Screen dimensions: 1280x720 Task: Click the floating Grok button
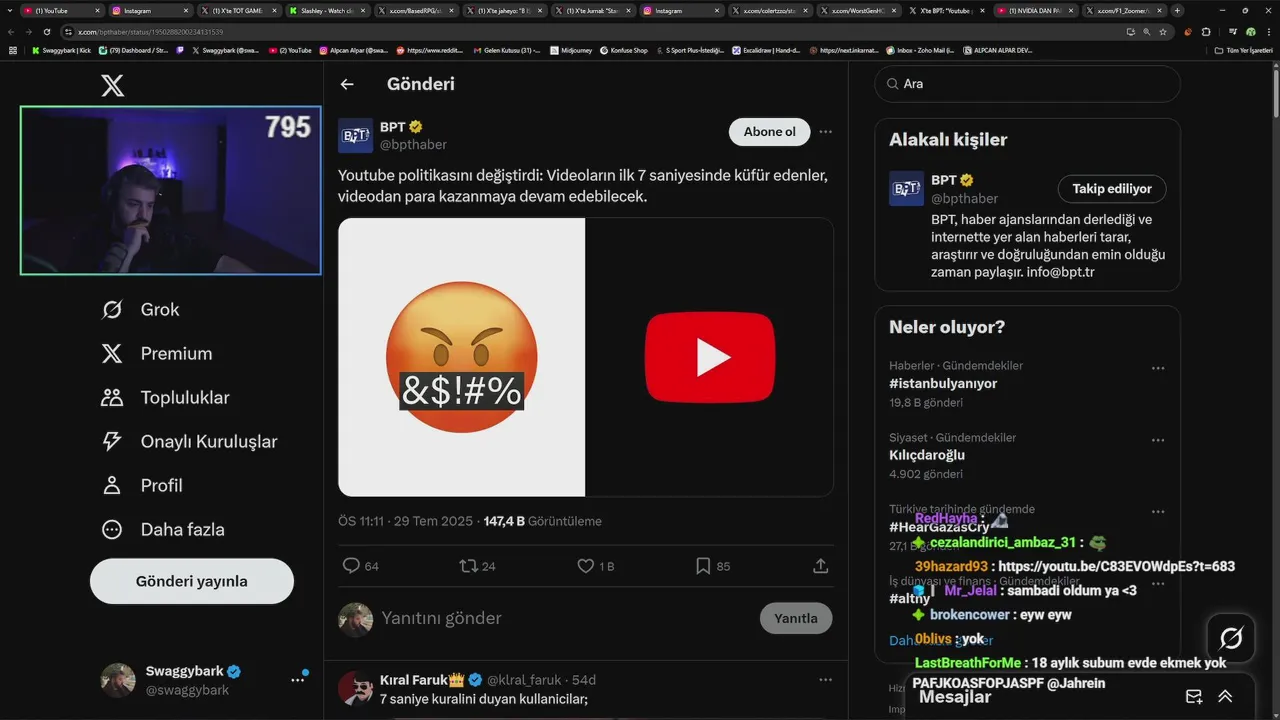[x=1231, y=638]
